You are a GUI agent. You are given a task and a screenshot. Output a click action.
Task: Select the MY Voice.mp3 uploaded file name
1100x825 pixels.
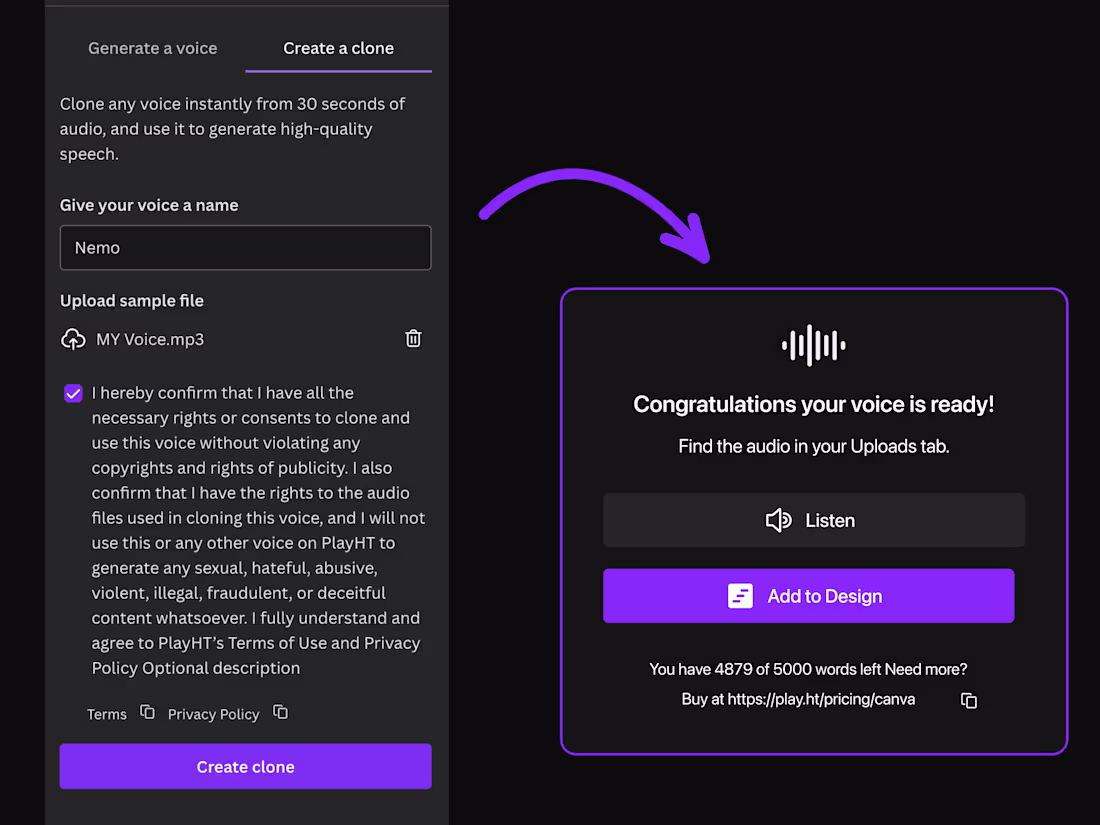pyautogui.click(x=150, y=340)
